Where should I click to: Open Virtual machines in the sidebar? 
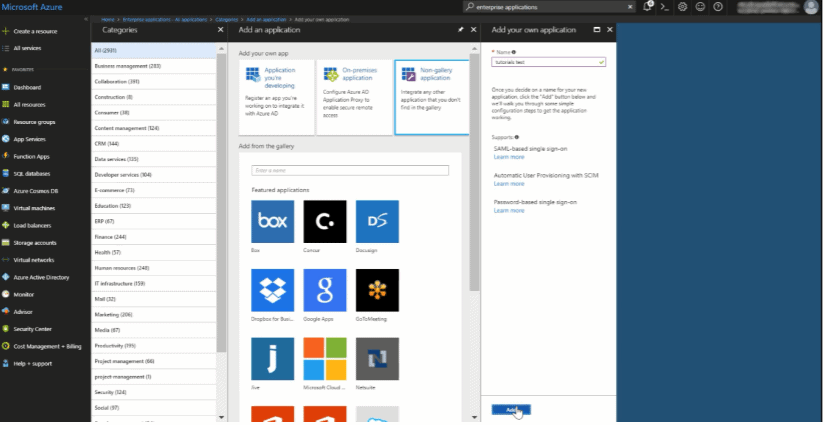34,208
